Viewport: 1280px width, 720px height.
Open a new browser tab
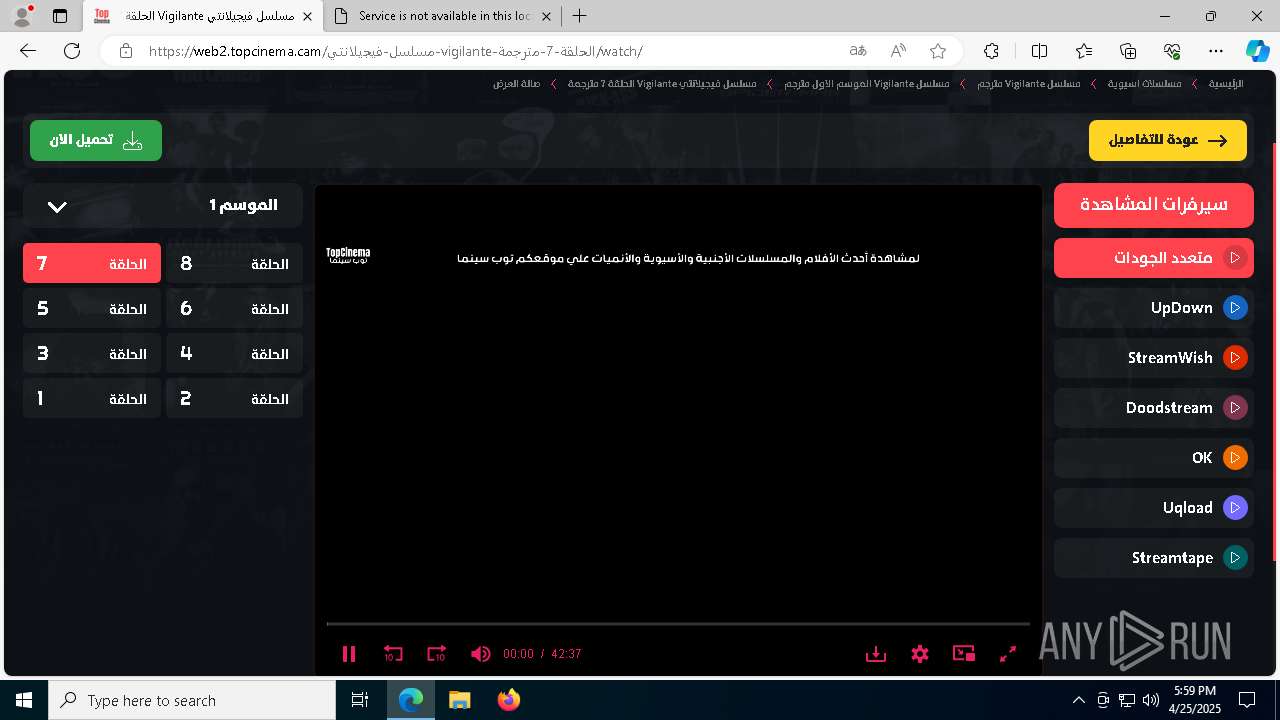click(580, 16)
